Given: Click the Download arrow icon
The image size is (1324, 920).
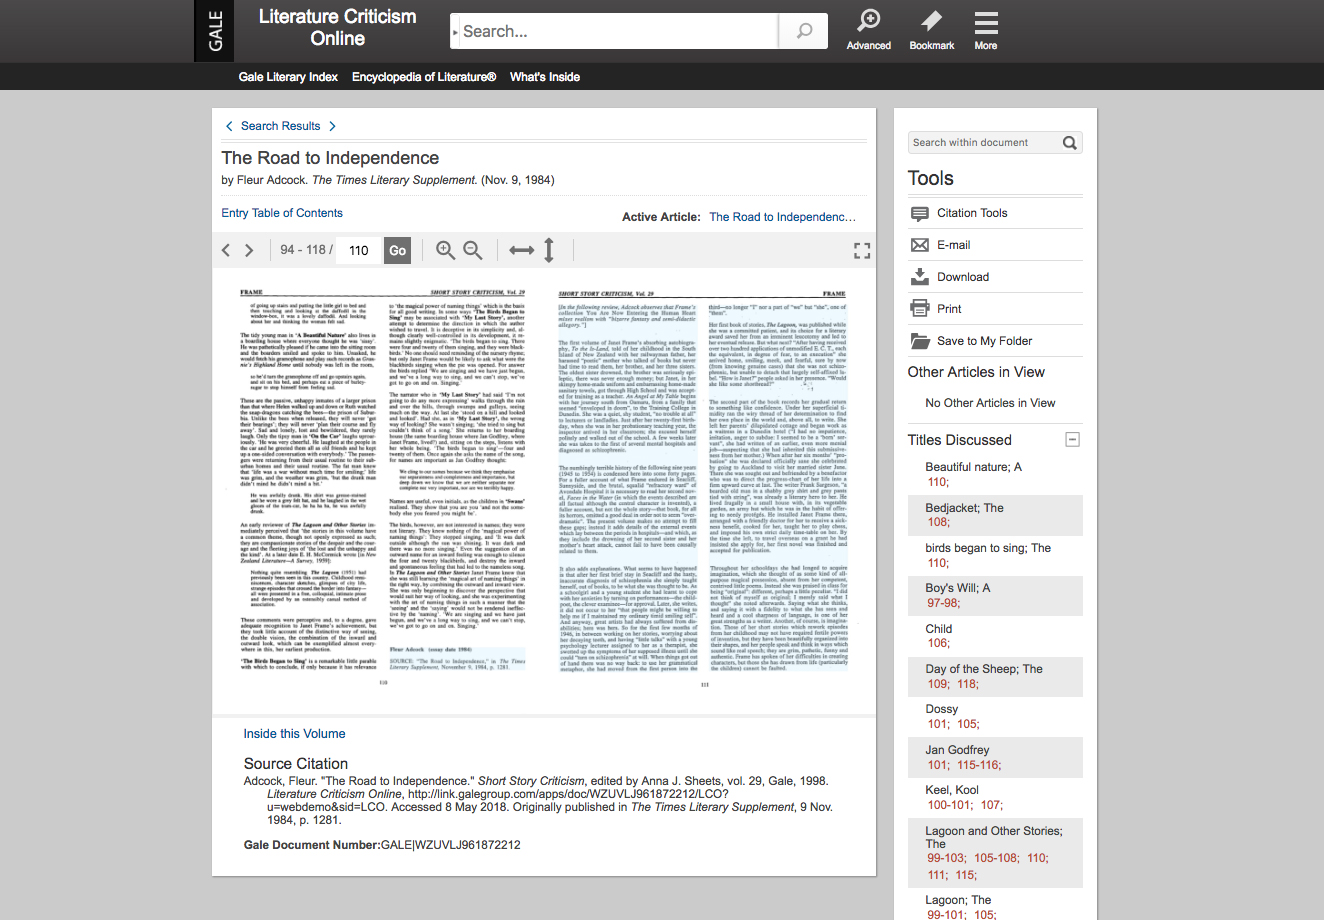Looking at the screenshot, I should pos(920,277).
